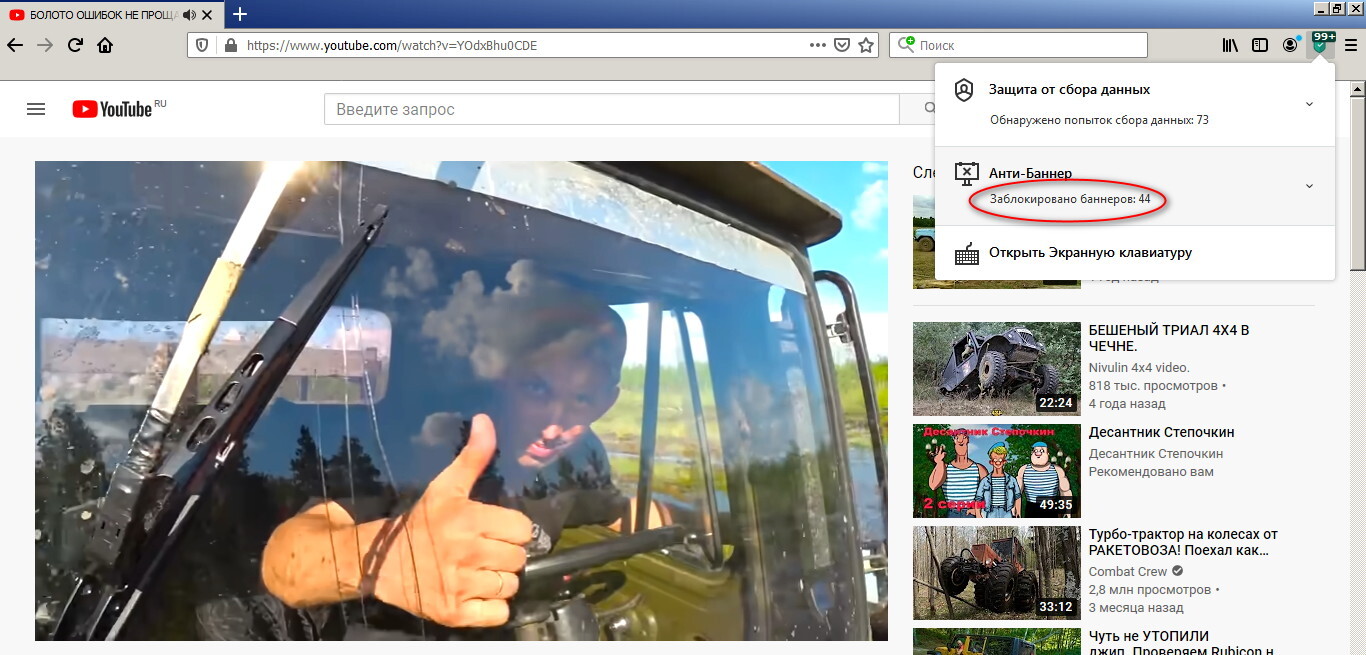Go back to the previous page
Image resolution: width=1366 pixels, height=655 pixels.
[15, 45]
